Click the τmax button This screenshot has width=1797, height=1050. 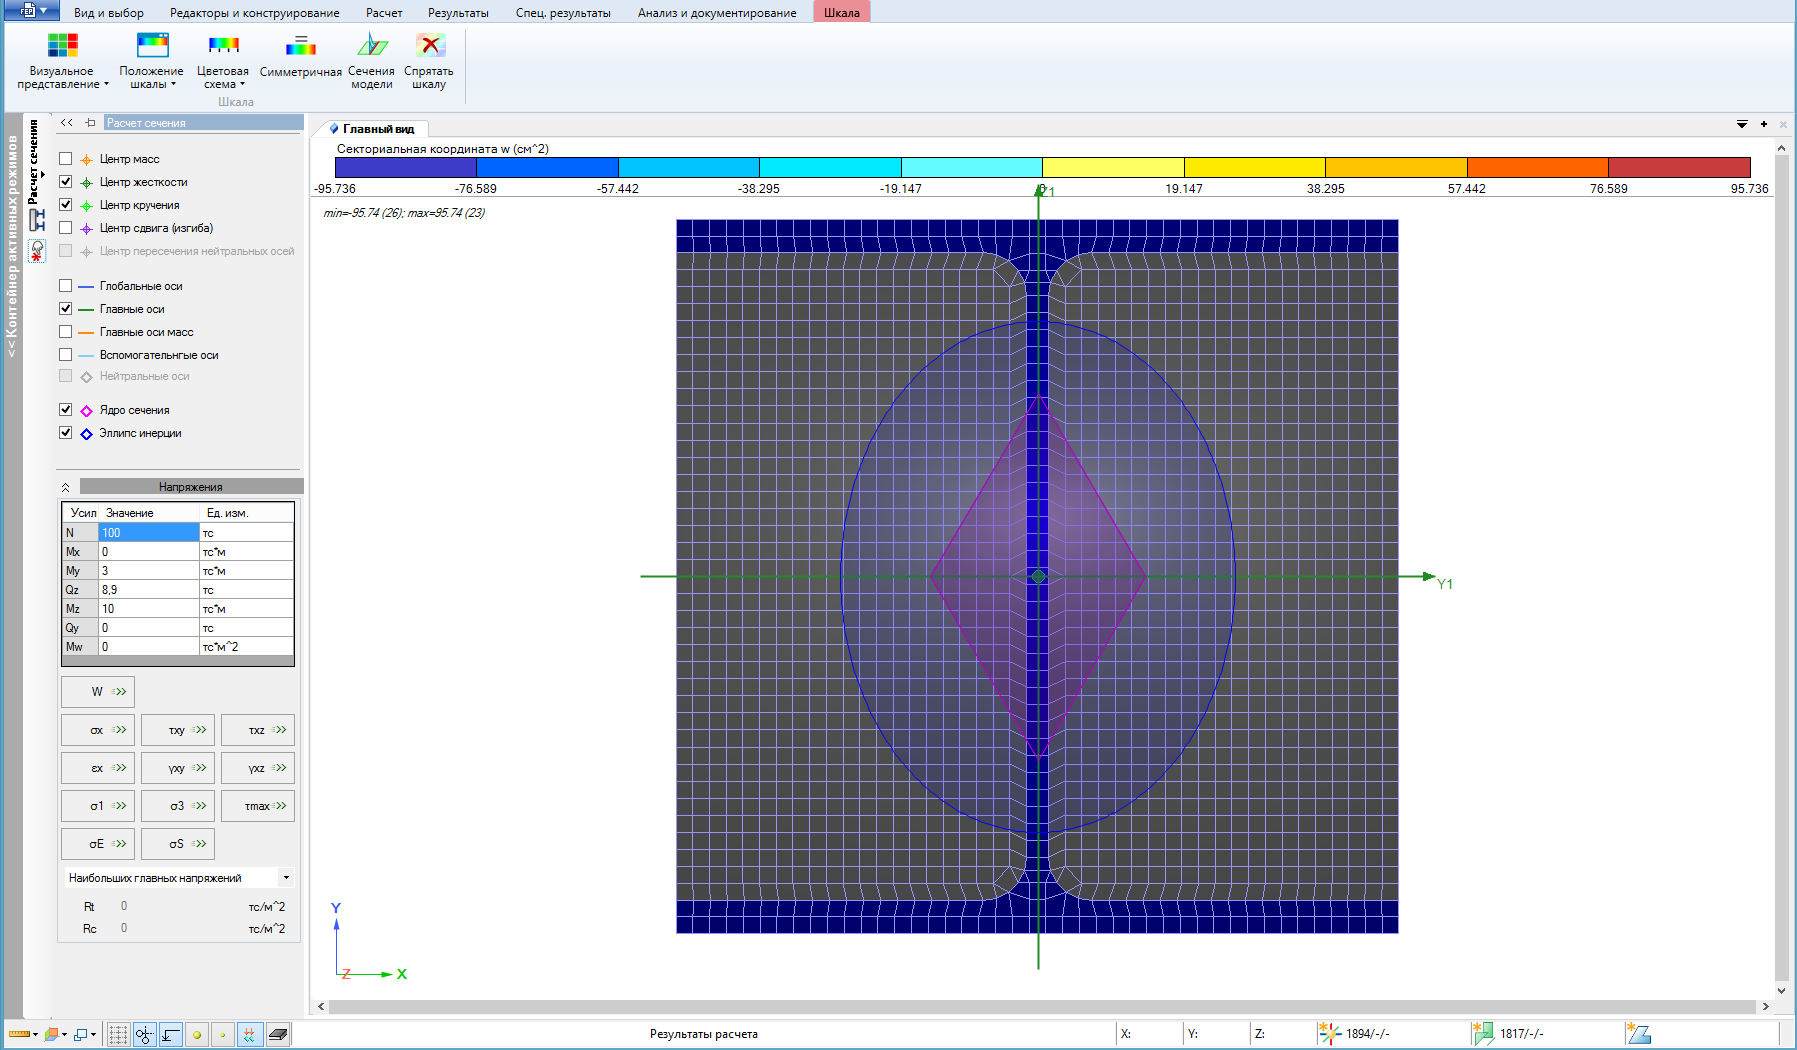[x=258, y=806]
